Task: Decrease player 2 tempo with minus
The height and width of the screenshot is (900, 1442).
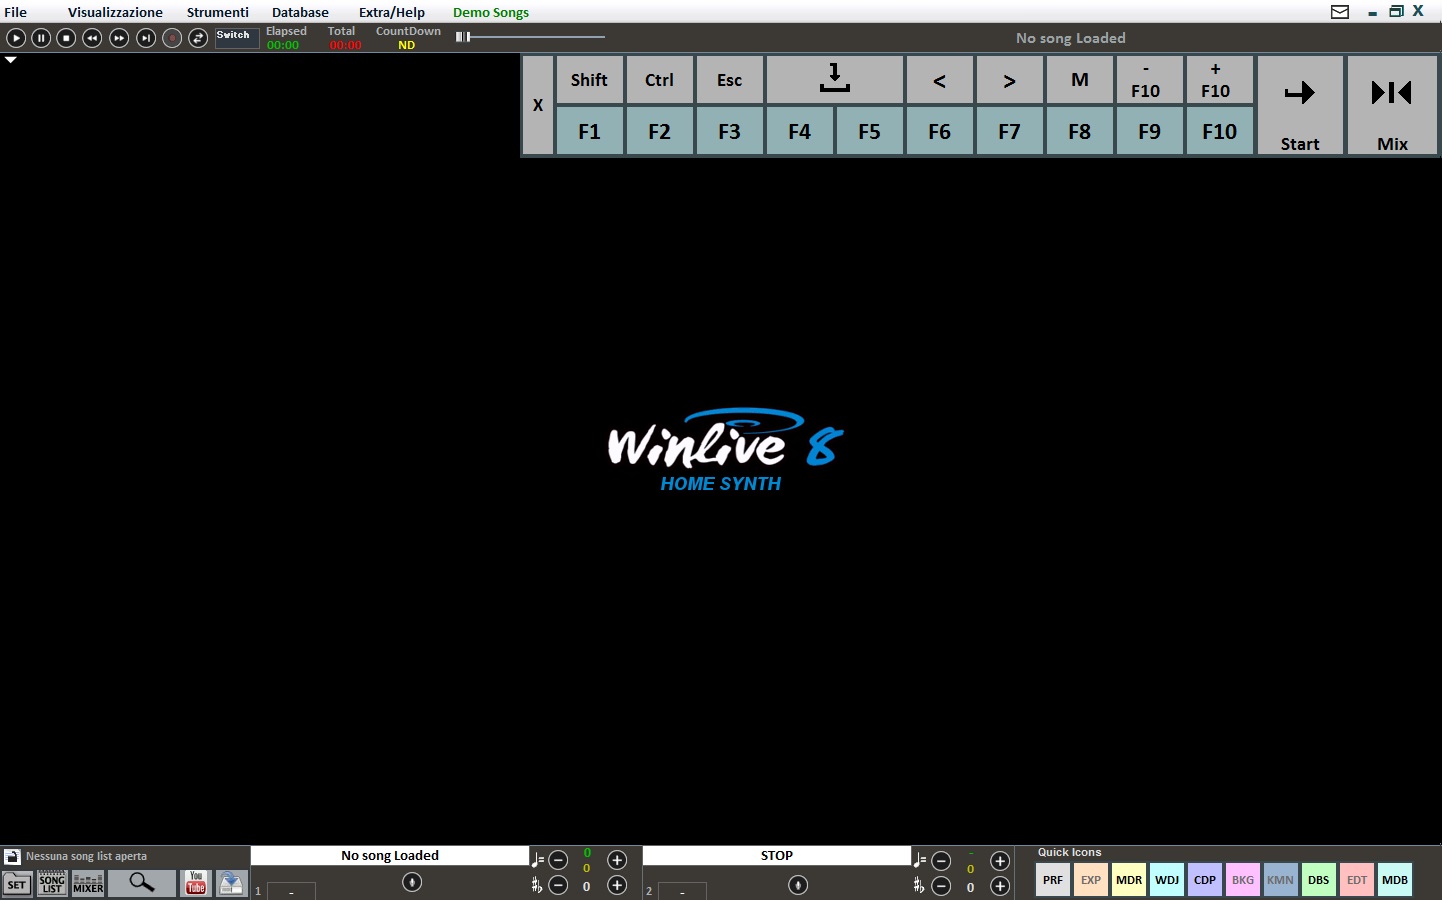Action: pyautogui.click(x=941, y=860)
